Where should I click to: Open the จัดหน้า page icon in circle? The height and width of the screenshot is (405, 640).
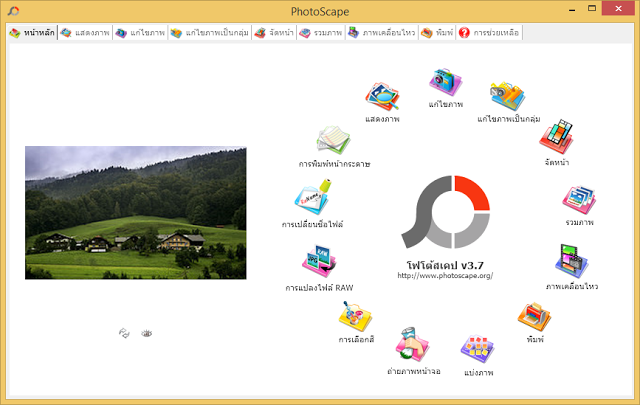click(x=556, y=136)
